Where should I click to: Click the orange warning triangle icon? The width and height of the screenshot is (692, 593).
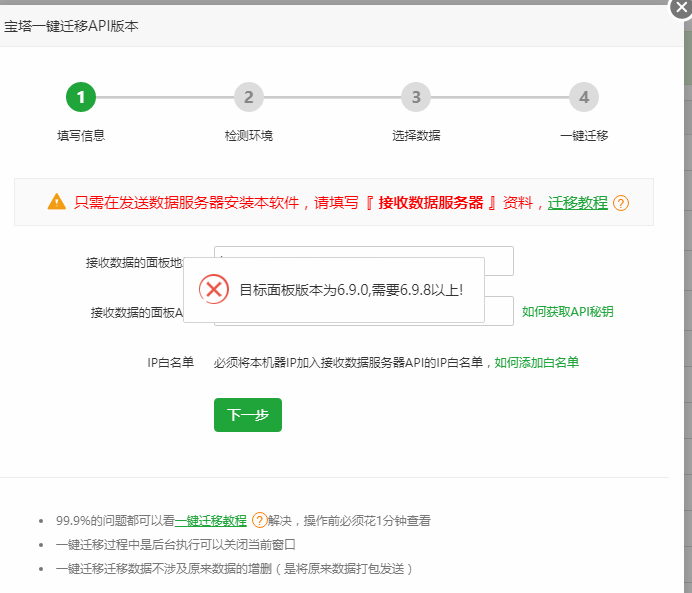[x=56, y=202]
